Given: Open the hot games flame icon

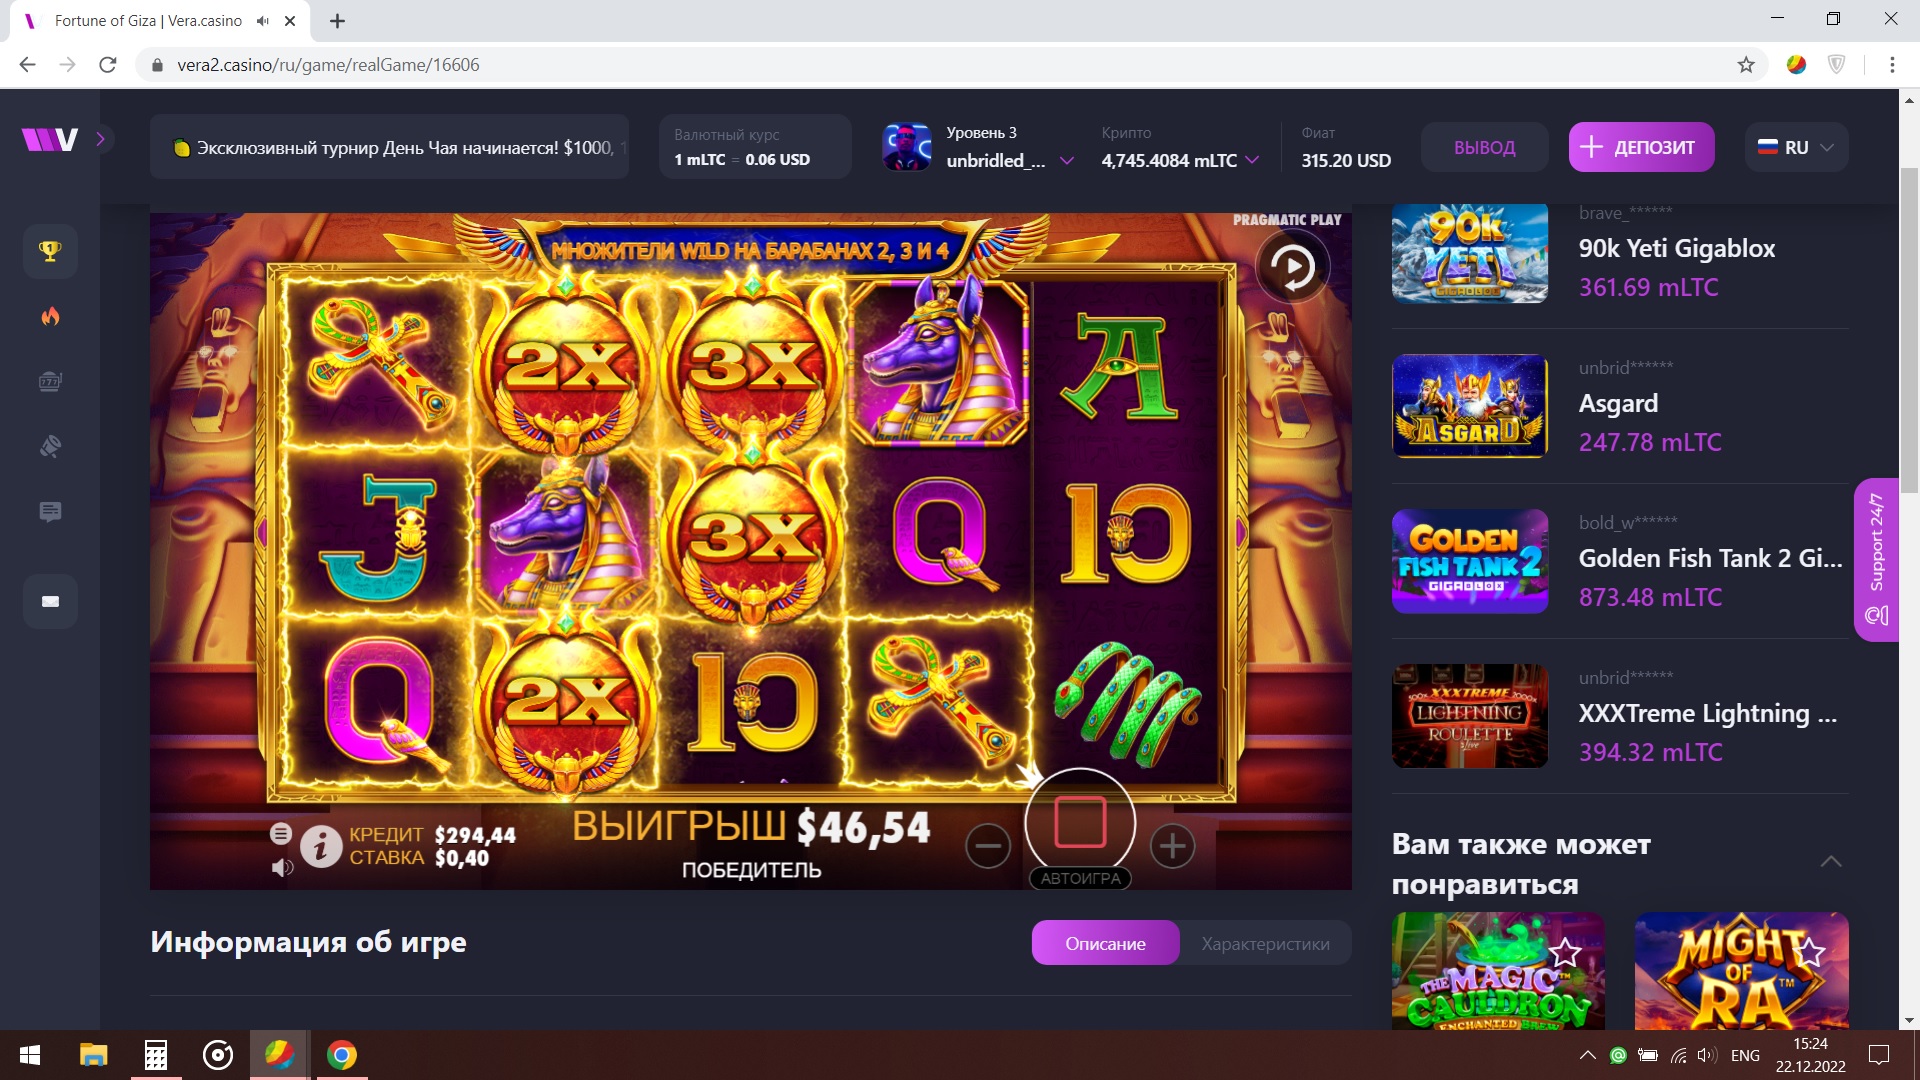Looking at the screenshot, I should click(x=50, y=317).
